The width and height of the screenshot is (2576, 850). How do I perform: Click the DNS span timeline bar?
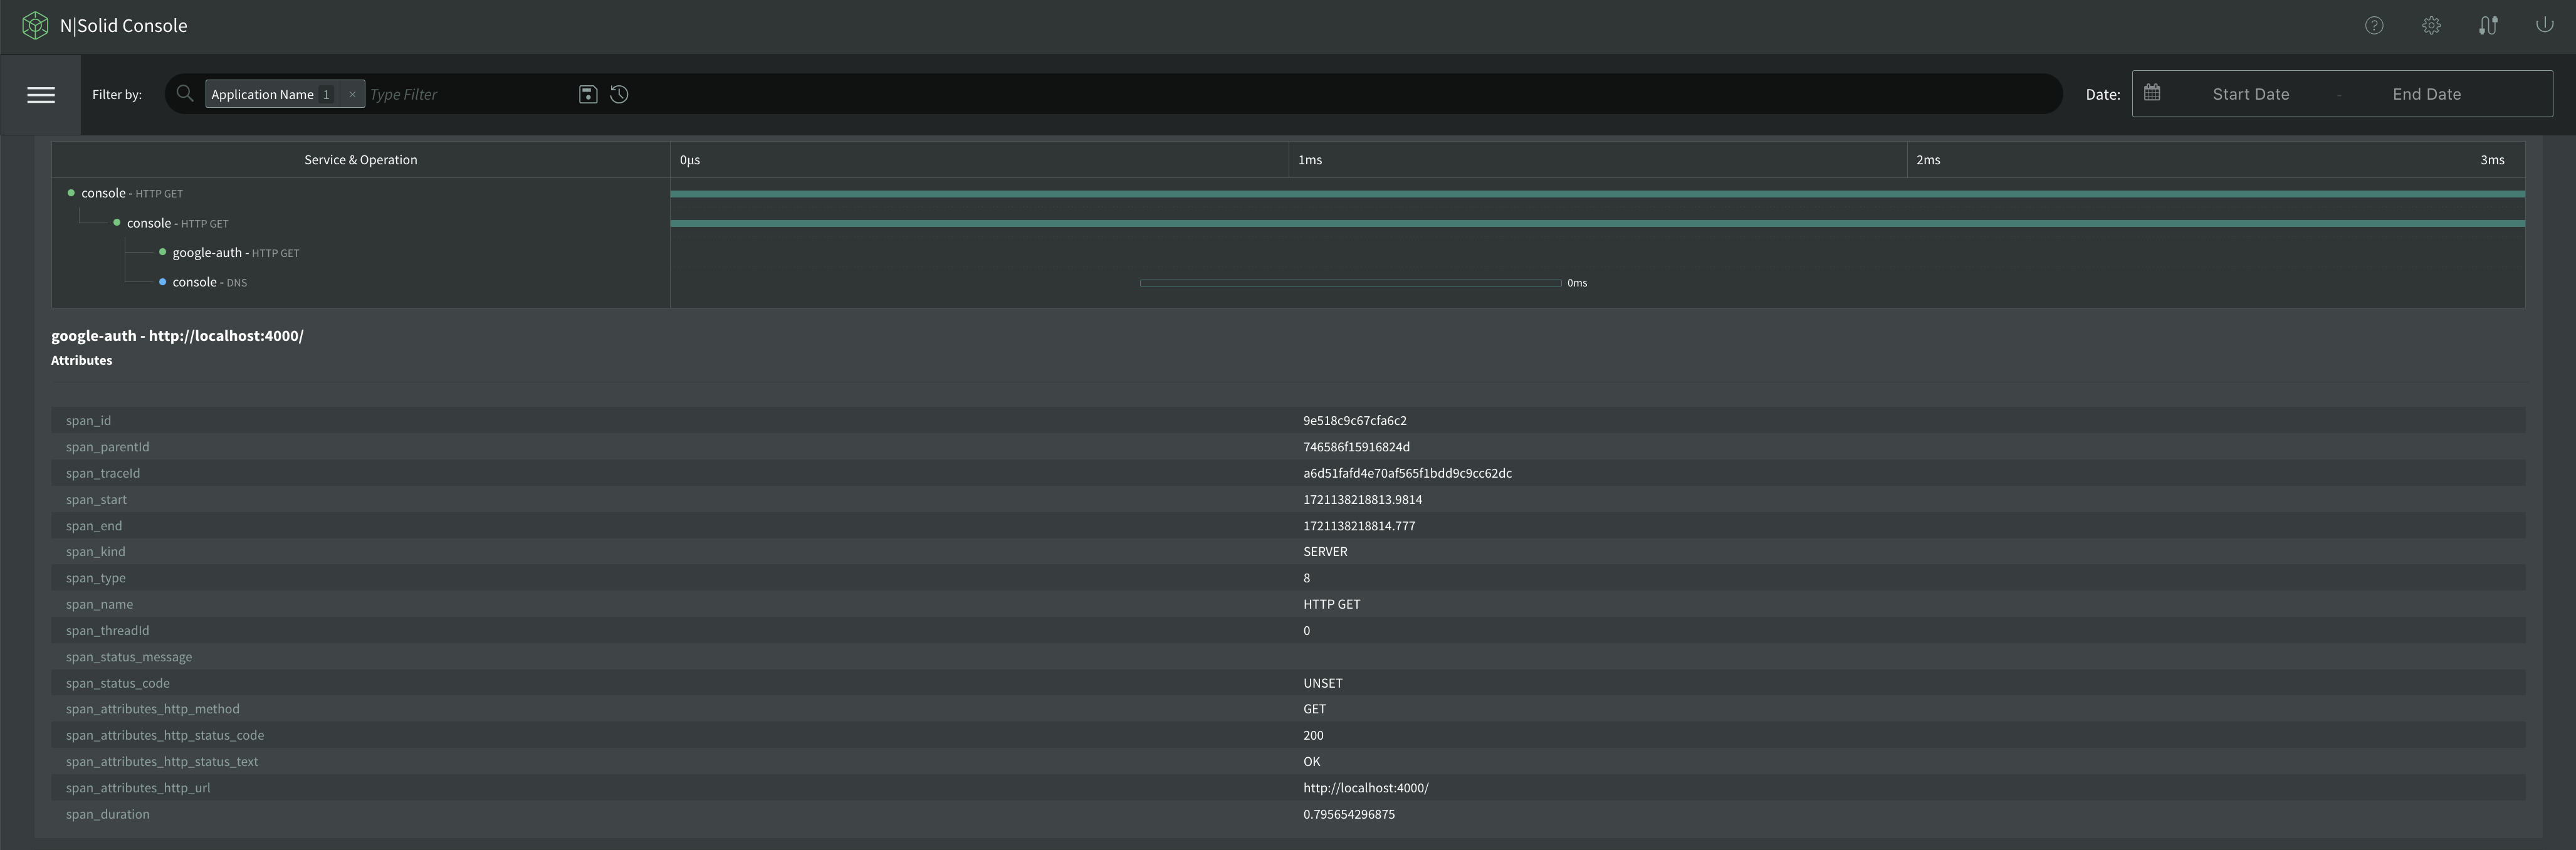[x=1350, y=283]
